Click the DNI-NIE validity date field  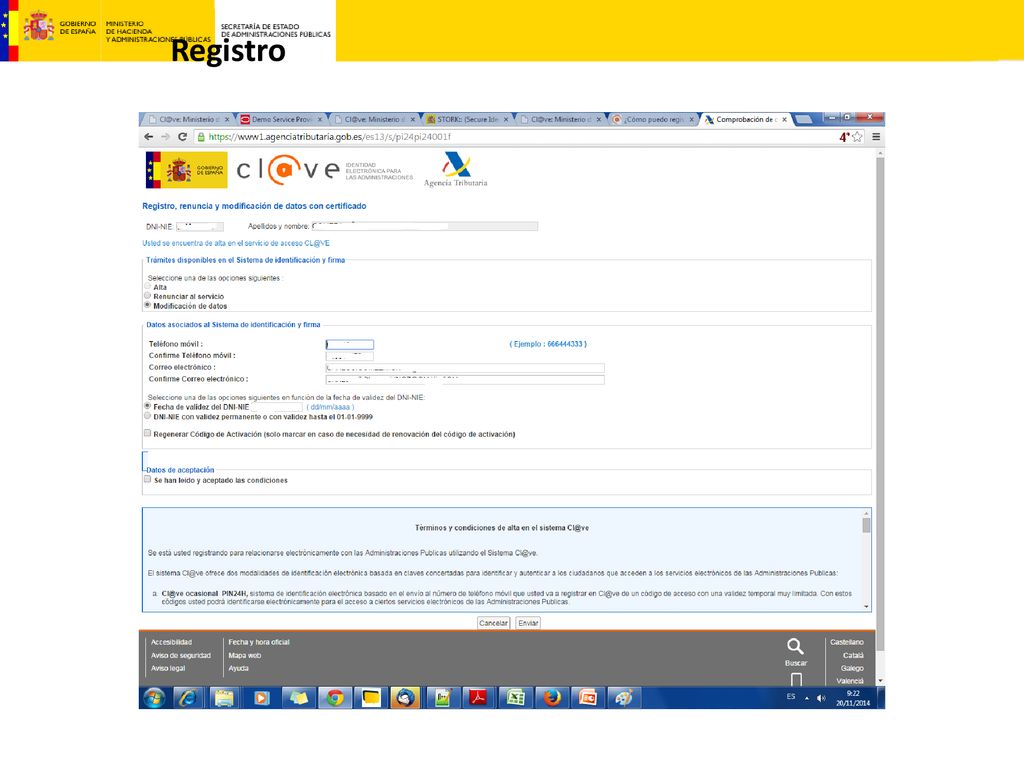276,407
